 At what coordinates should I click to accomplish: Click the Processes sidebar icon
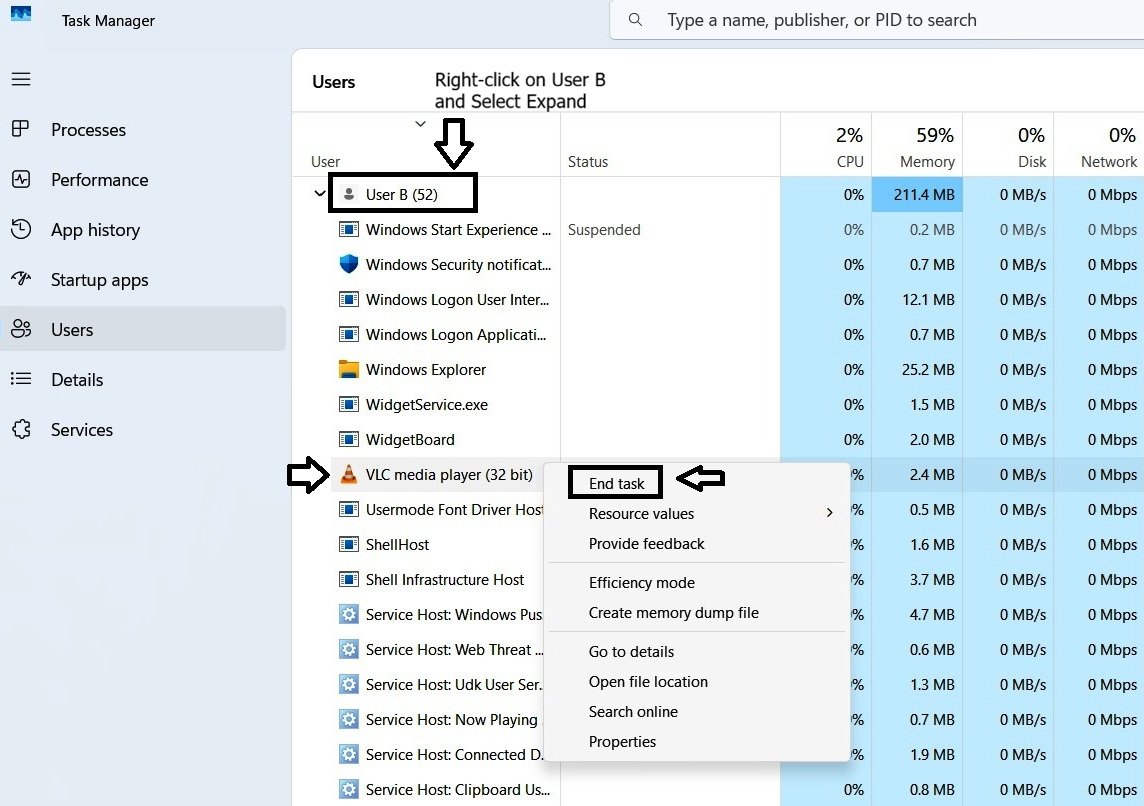(20, 129)
